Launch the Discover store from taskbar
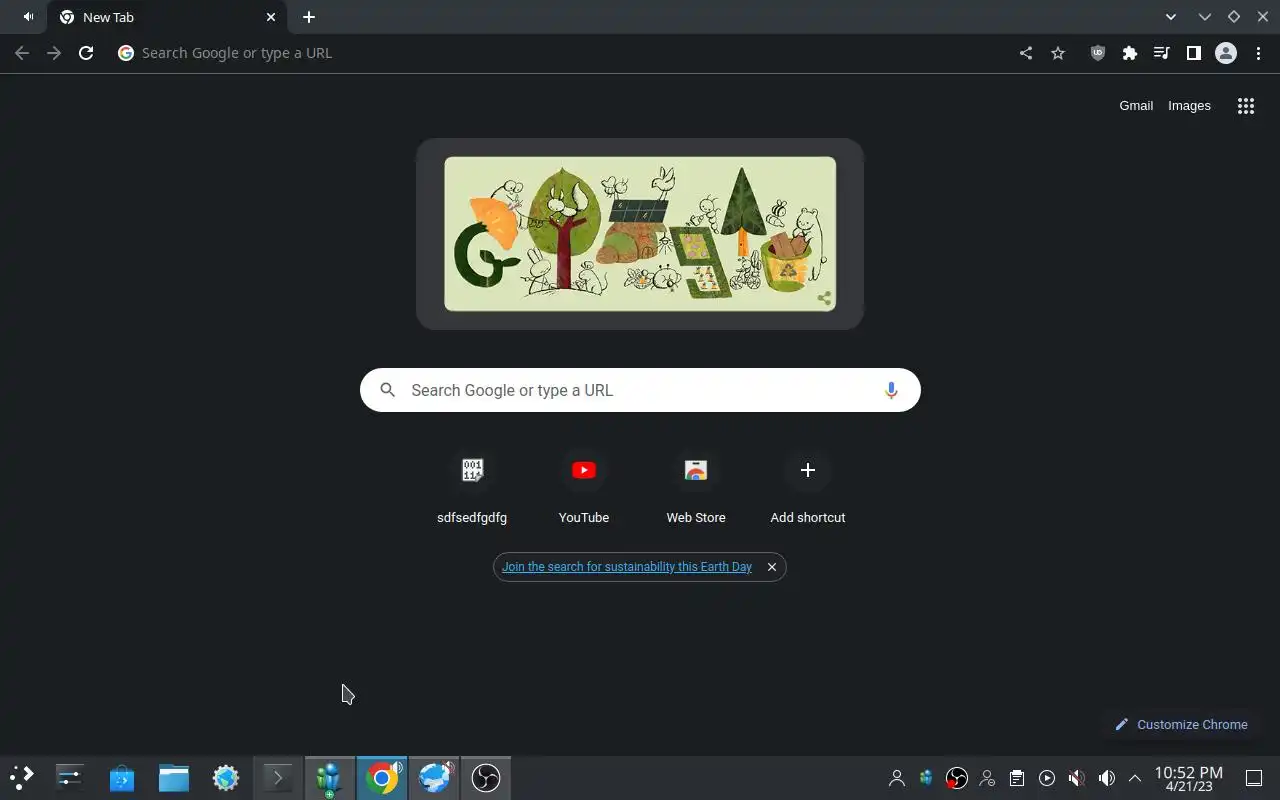The height and width of the screenshot is (800, 1280). (122, 777)
